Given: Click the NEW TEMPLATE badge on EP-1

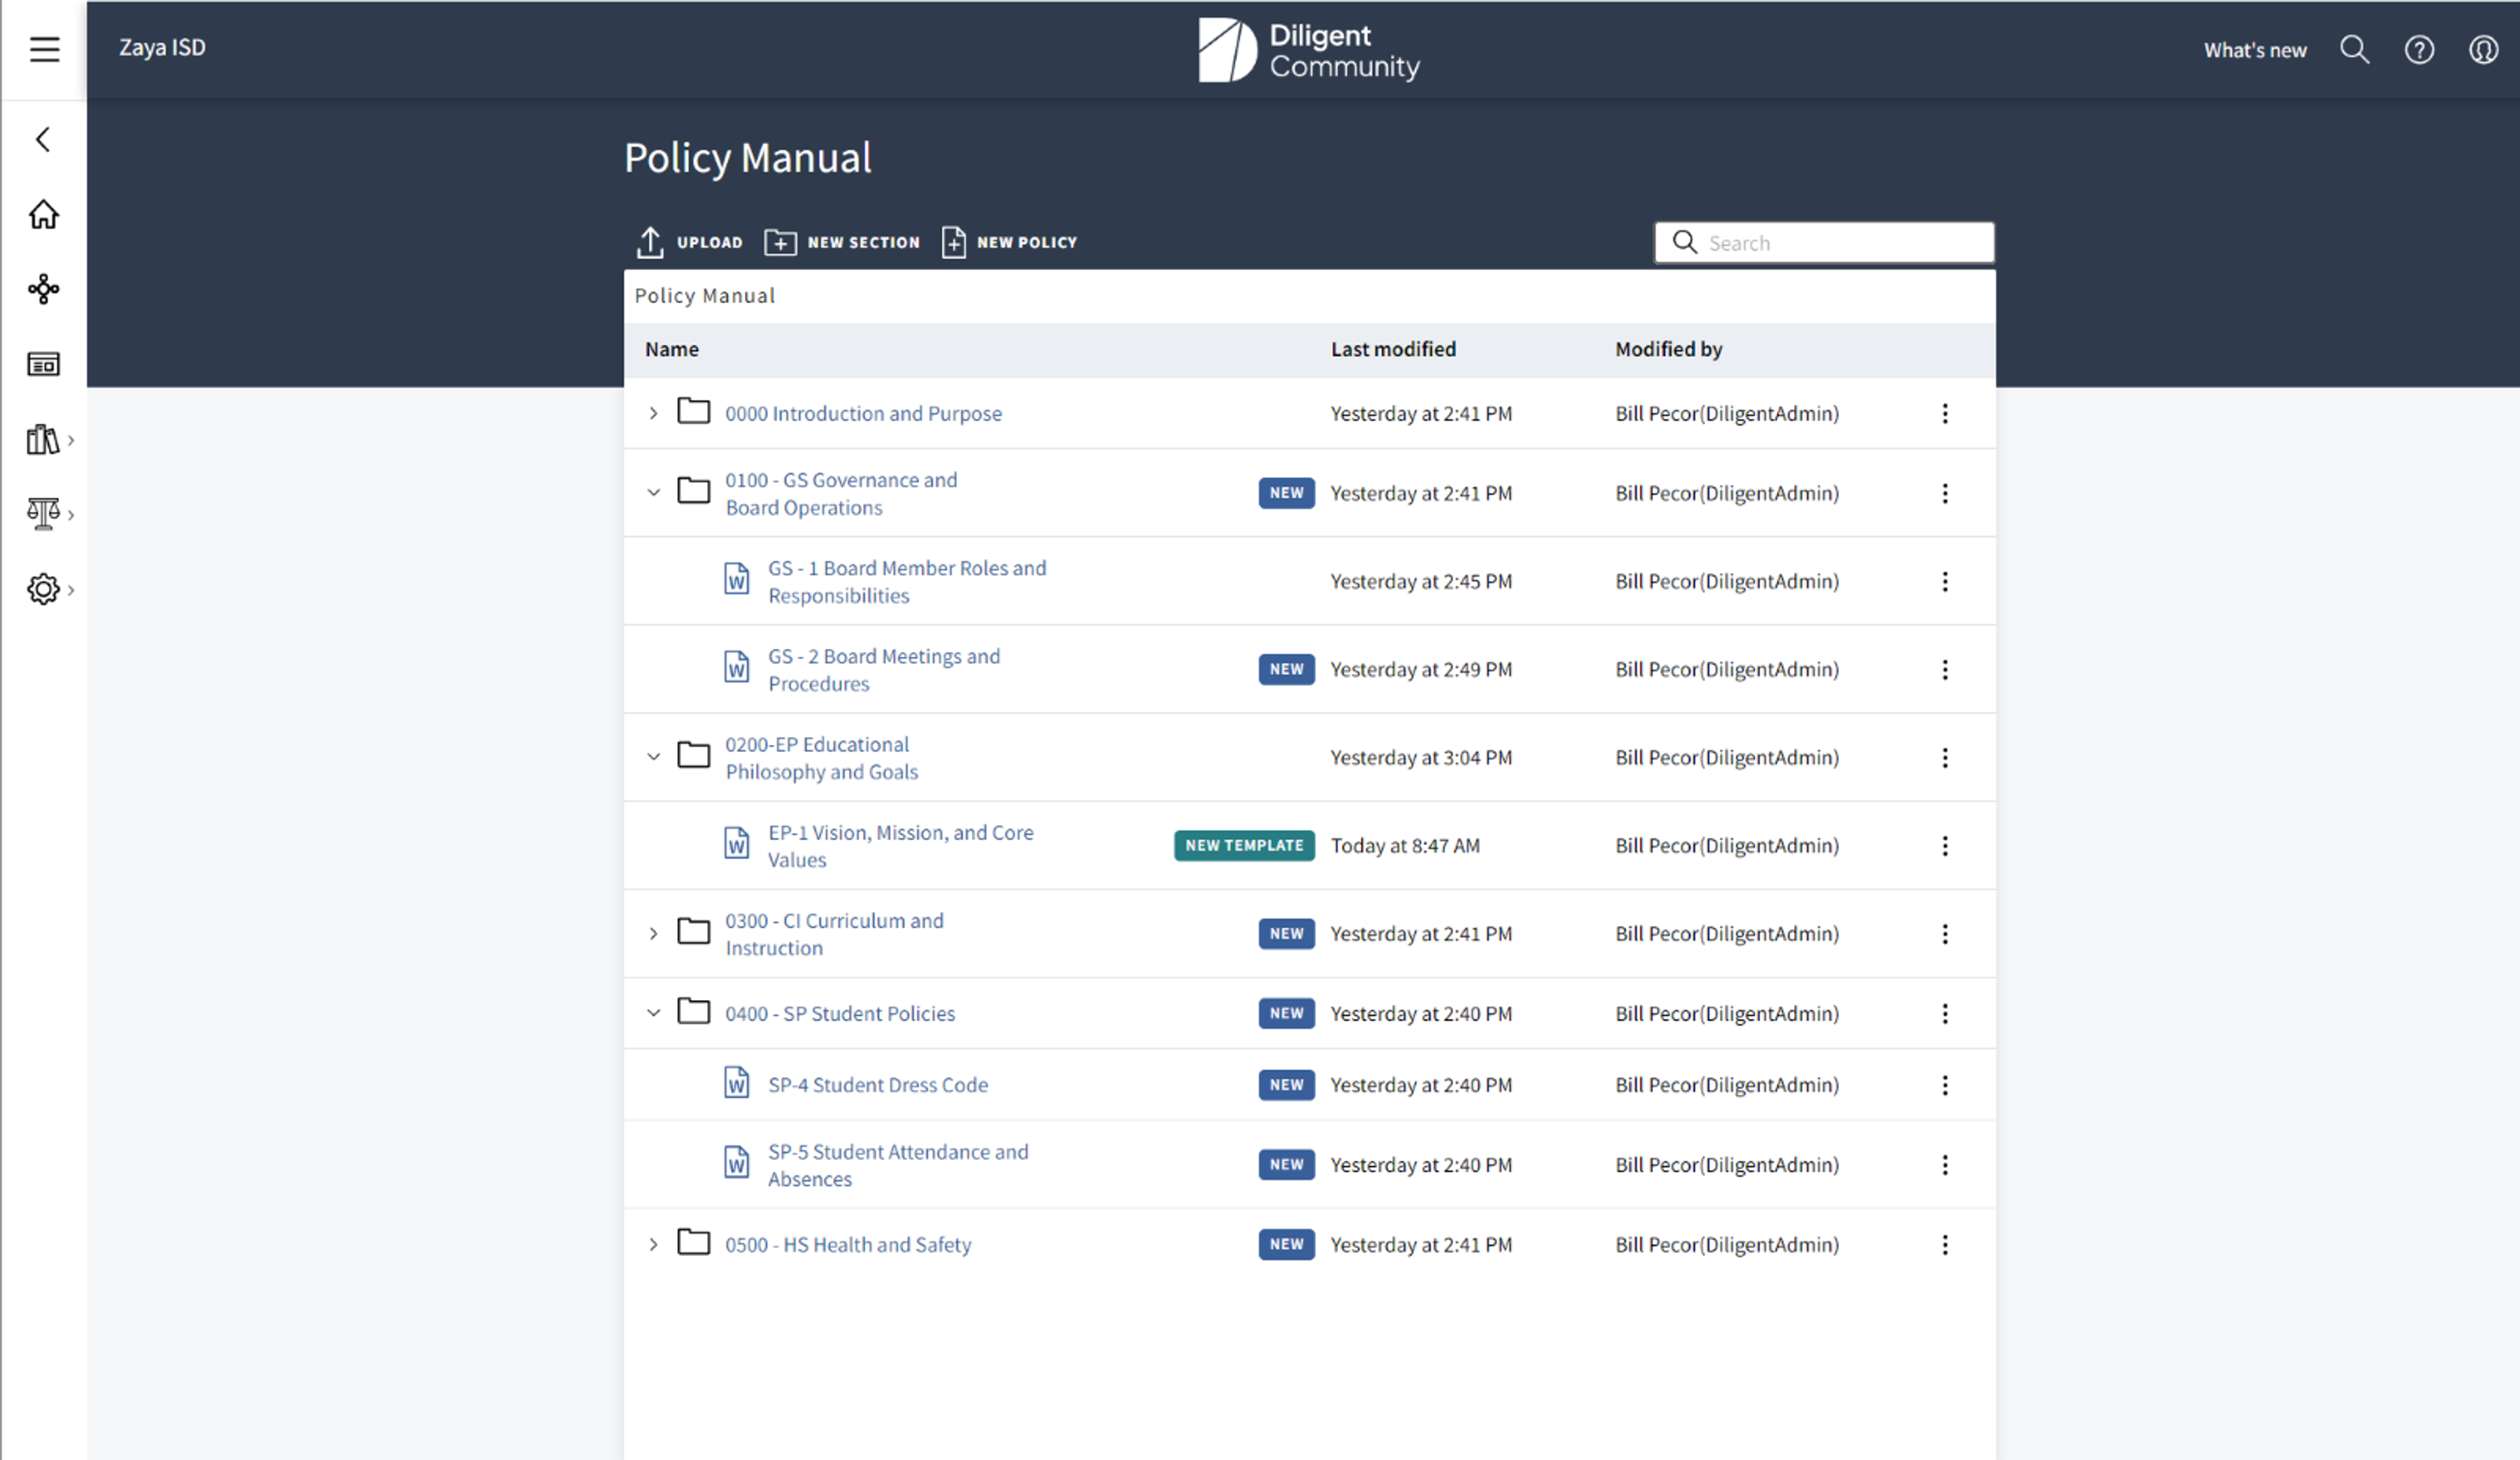Looking at the screenshot, I should 1243,845.
